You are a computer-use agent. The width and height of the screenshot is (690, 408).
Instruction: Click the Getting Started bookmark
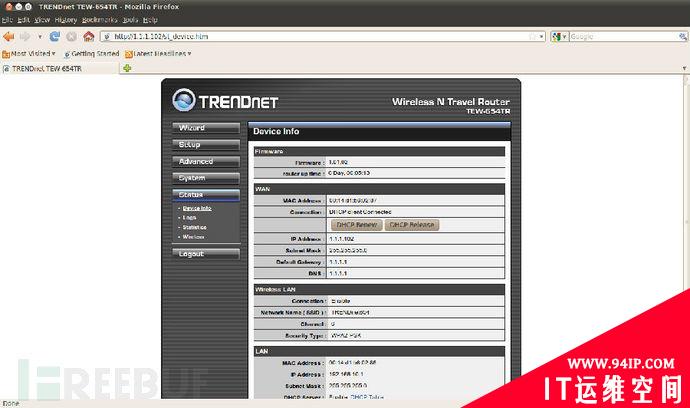(x=92, y=54)
